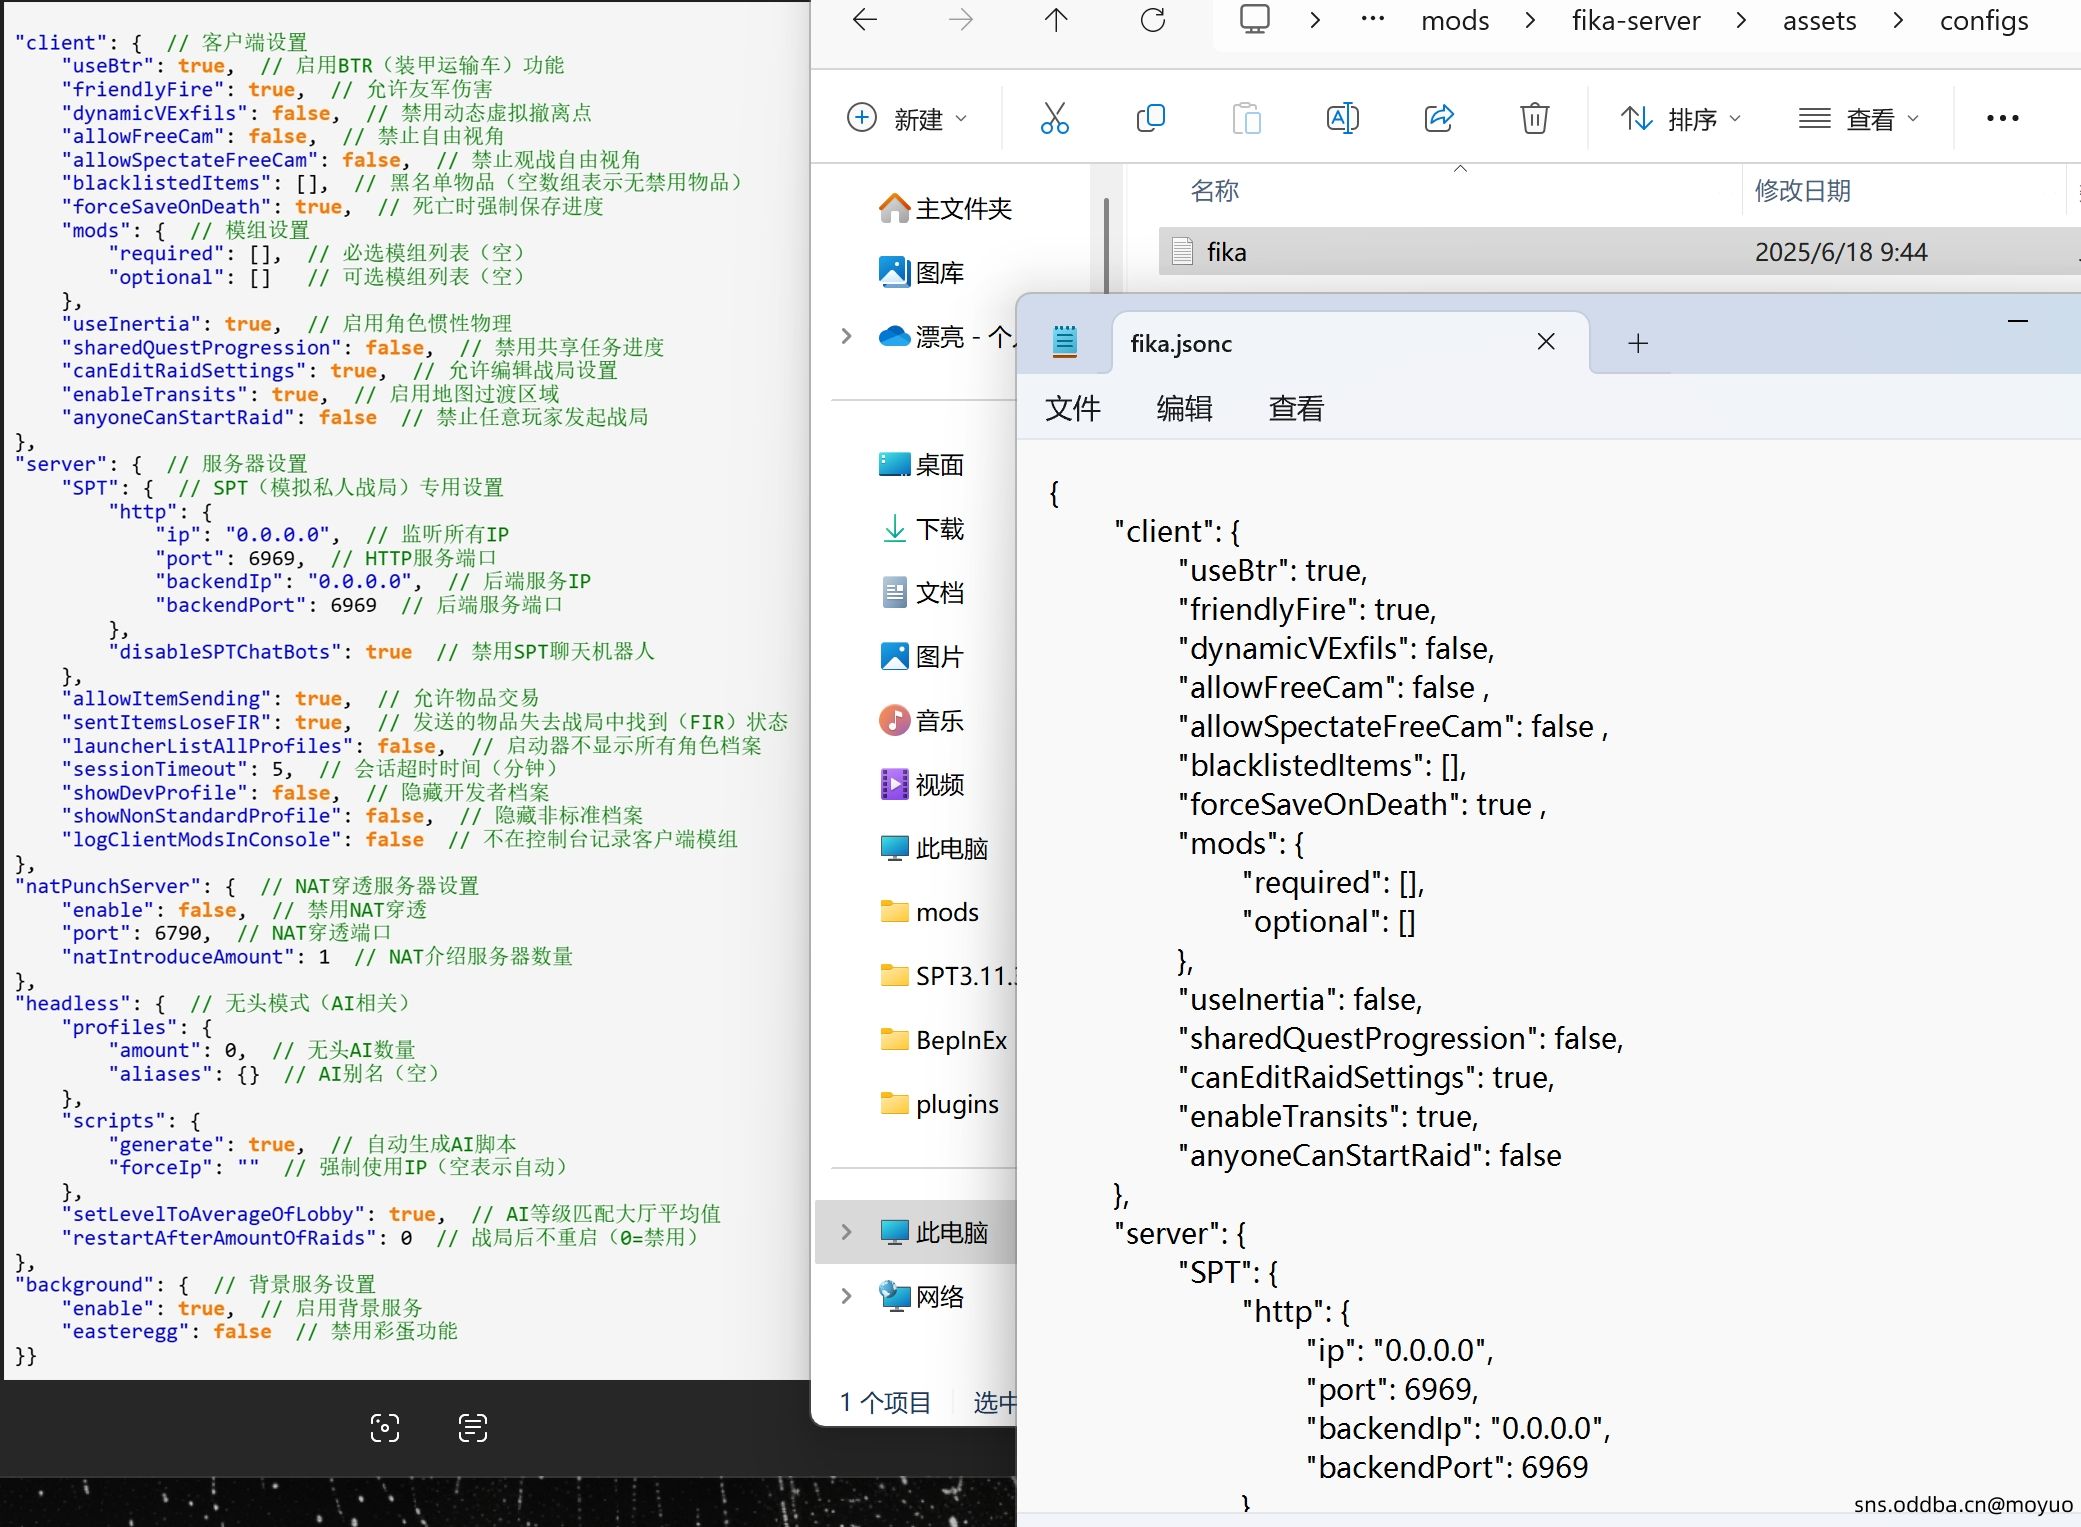Expand breadcrumb chevron after mods
The height and width of the screenshot is (1527, 2081).
(x=1530, y=20)
